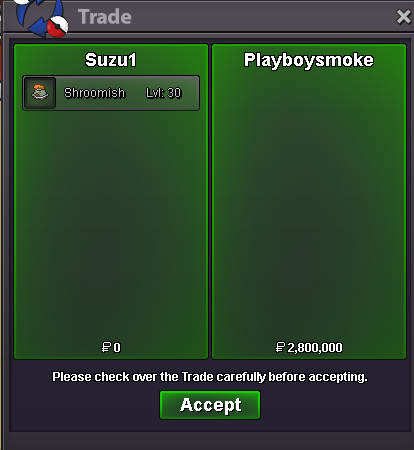Click Playboysmoke's 2,800,000 money offer
The image size is (414, 450).
(315, 348)
